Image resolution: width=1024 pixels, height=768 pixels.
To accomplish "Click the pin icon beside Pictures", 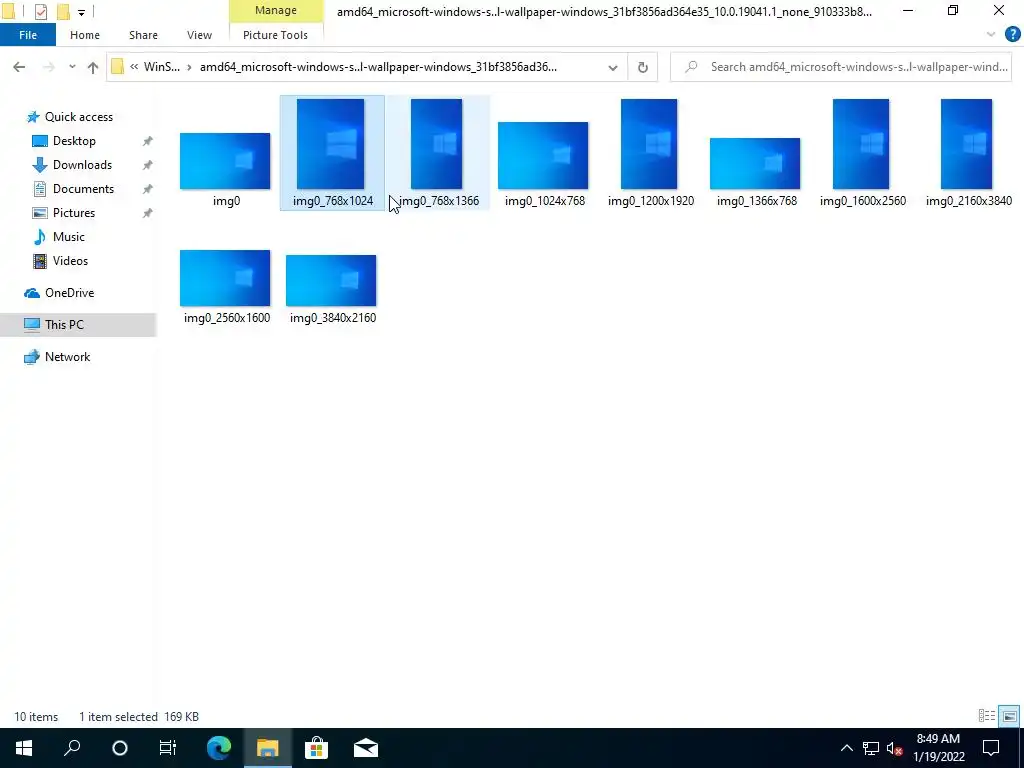I will coord(148,213).
